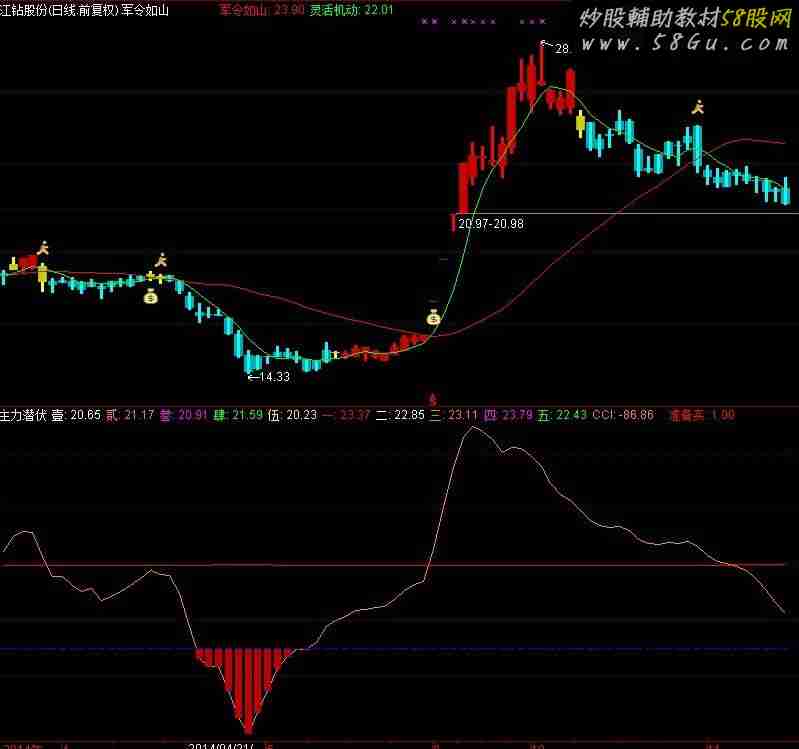This screenshot has height=749, width=799.
Task: Select the yellow candlestick right of the price peak
Action: pos(579,123)
